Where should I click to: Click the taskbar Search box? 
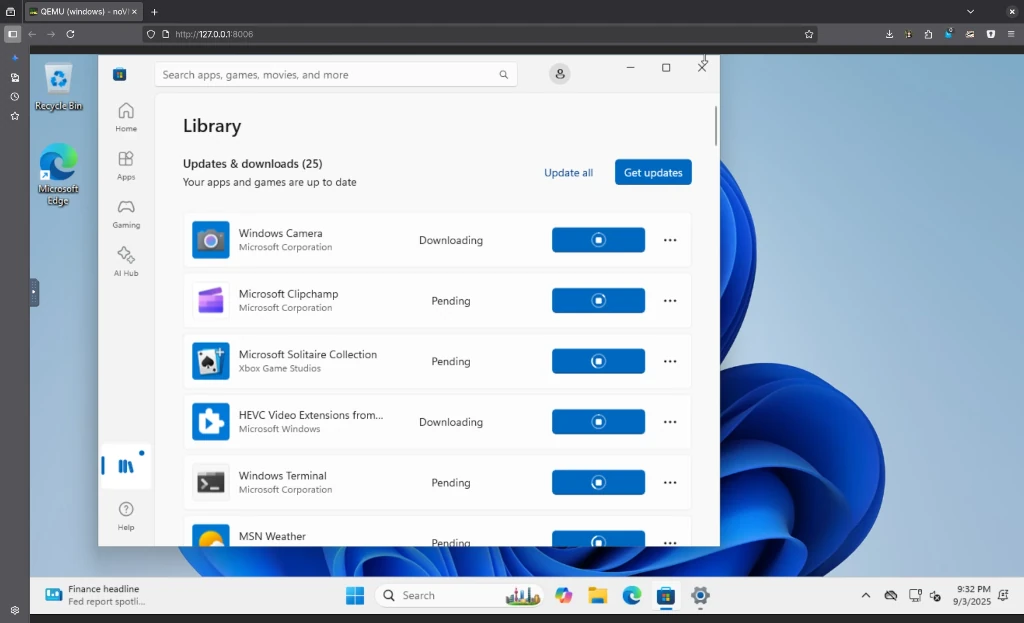[x=460, y=596]
